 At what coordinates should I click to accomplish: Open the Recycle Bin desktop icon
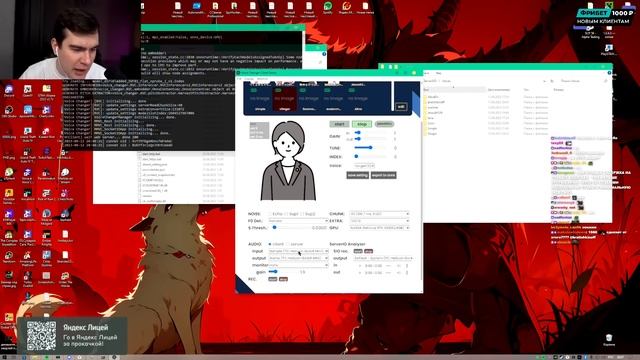pos(609,340)
